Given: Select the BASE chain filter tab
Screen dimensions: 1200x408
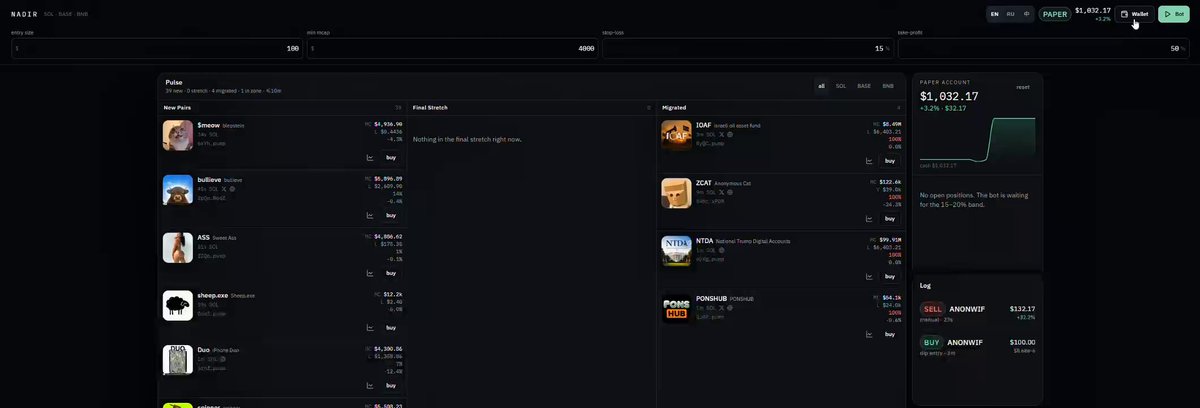Looking at the screenshot, I should (x=864, y=86).
